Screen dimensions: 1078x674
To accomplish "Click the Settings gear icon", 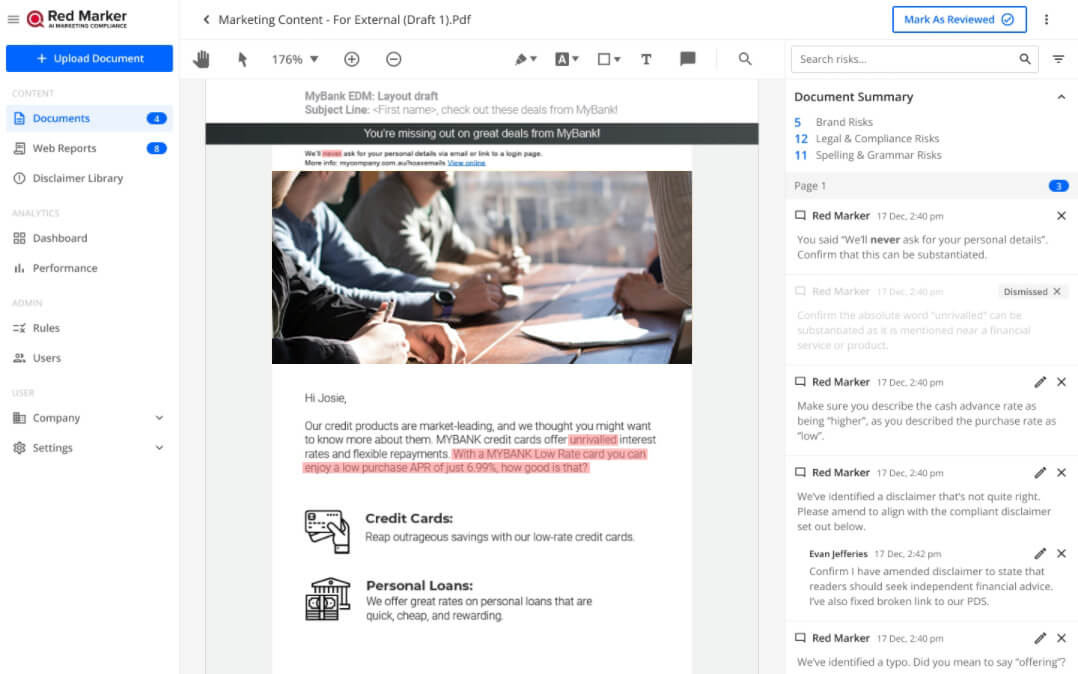I will click(19, 448).
